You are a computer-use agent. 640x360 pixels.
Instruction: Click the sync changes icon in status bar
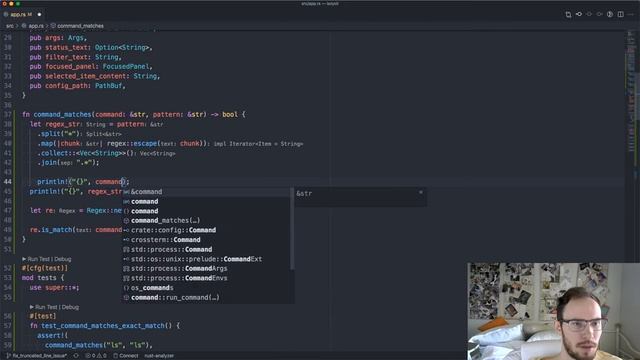(x=76, y=356)
